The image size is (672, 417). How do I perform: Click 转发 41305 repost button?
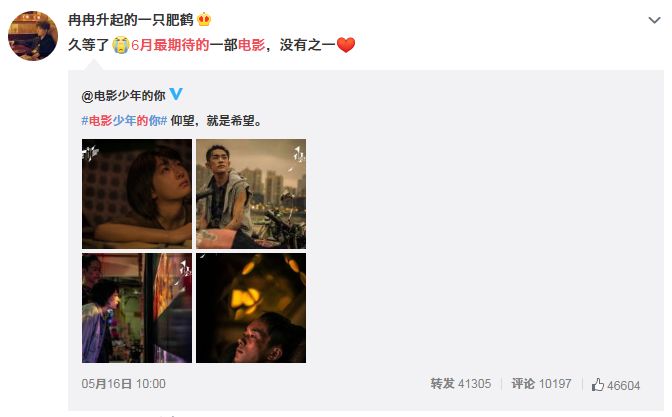point(461,384)
